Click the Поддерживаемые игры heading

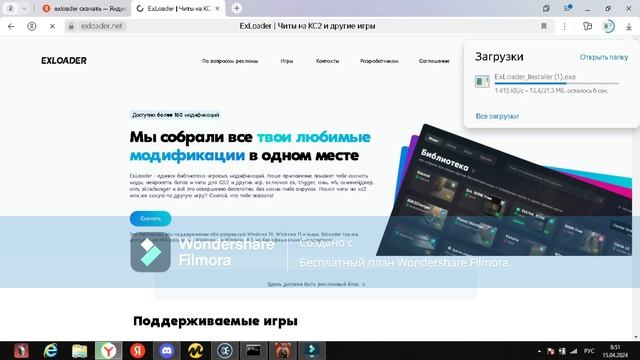click(215, 321)
